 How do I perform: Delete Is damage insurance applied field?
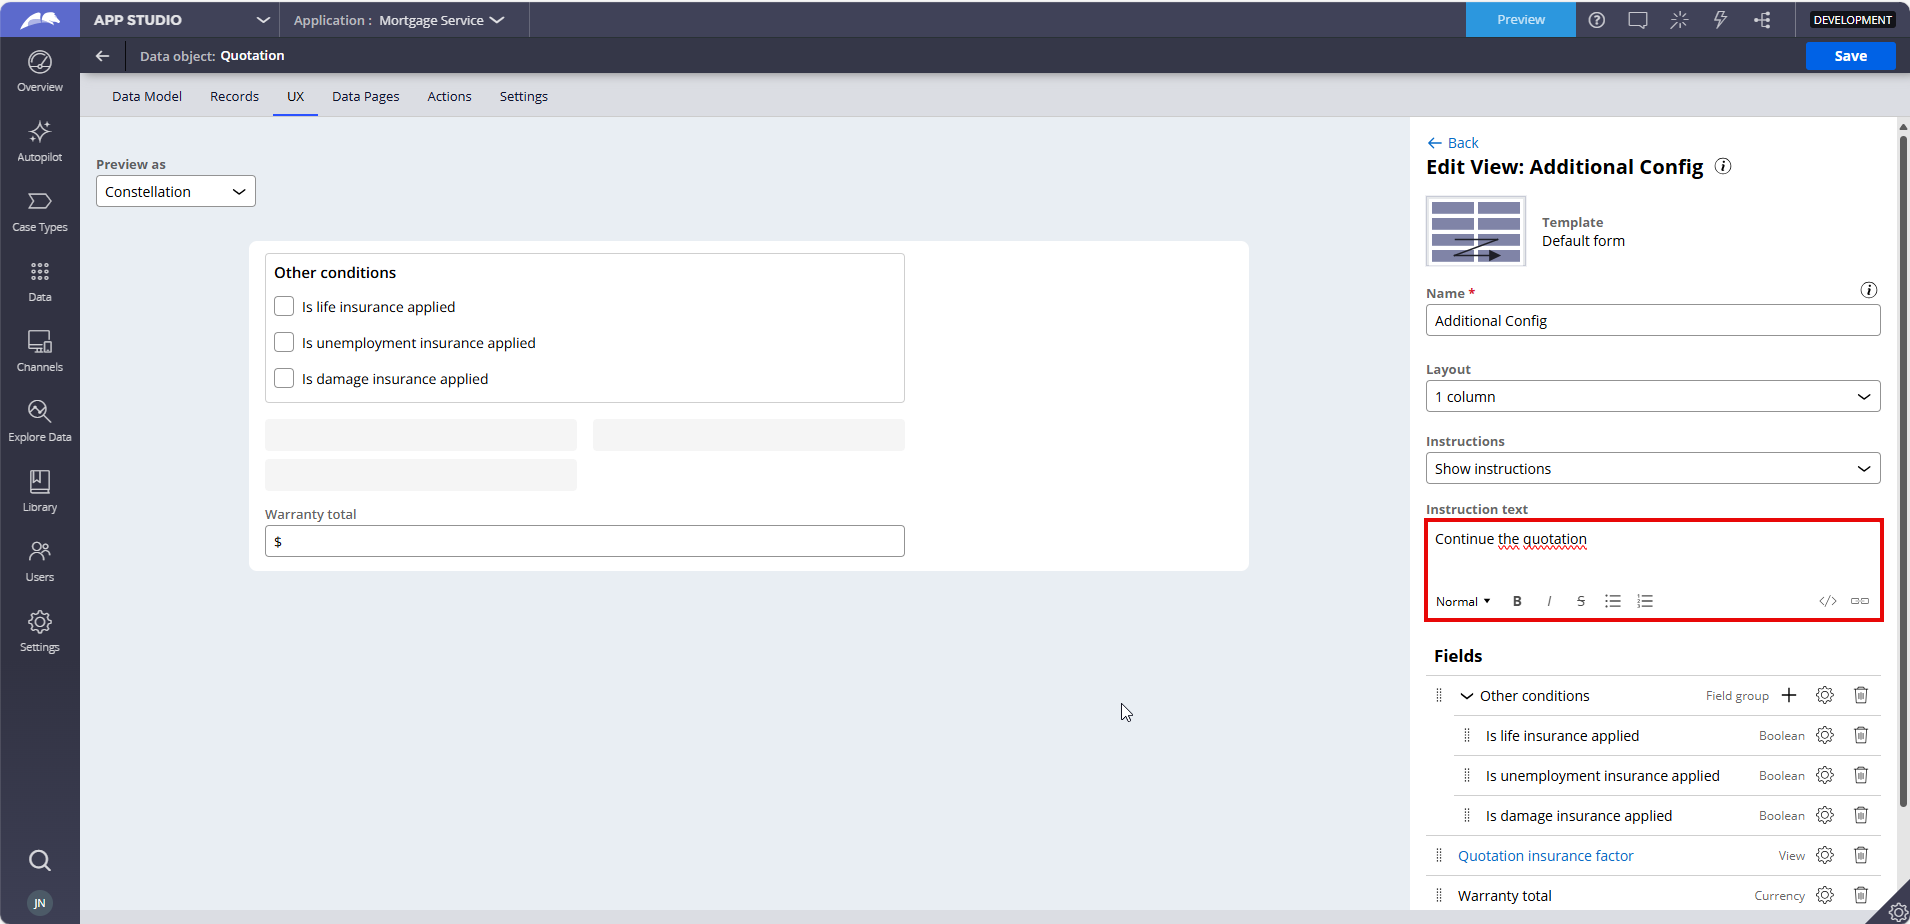point(1861,815)
